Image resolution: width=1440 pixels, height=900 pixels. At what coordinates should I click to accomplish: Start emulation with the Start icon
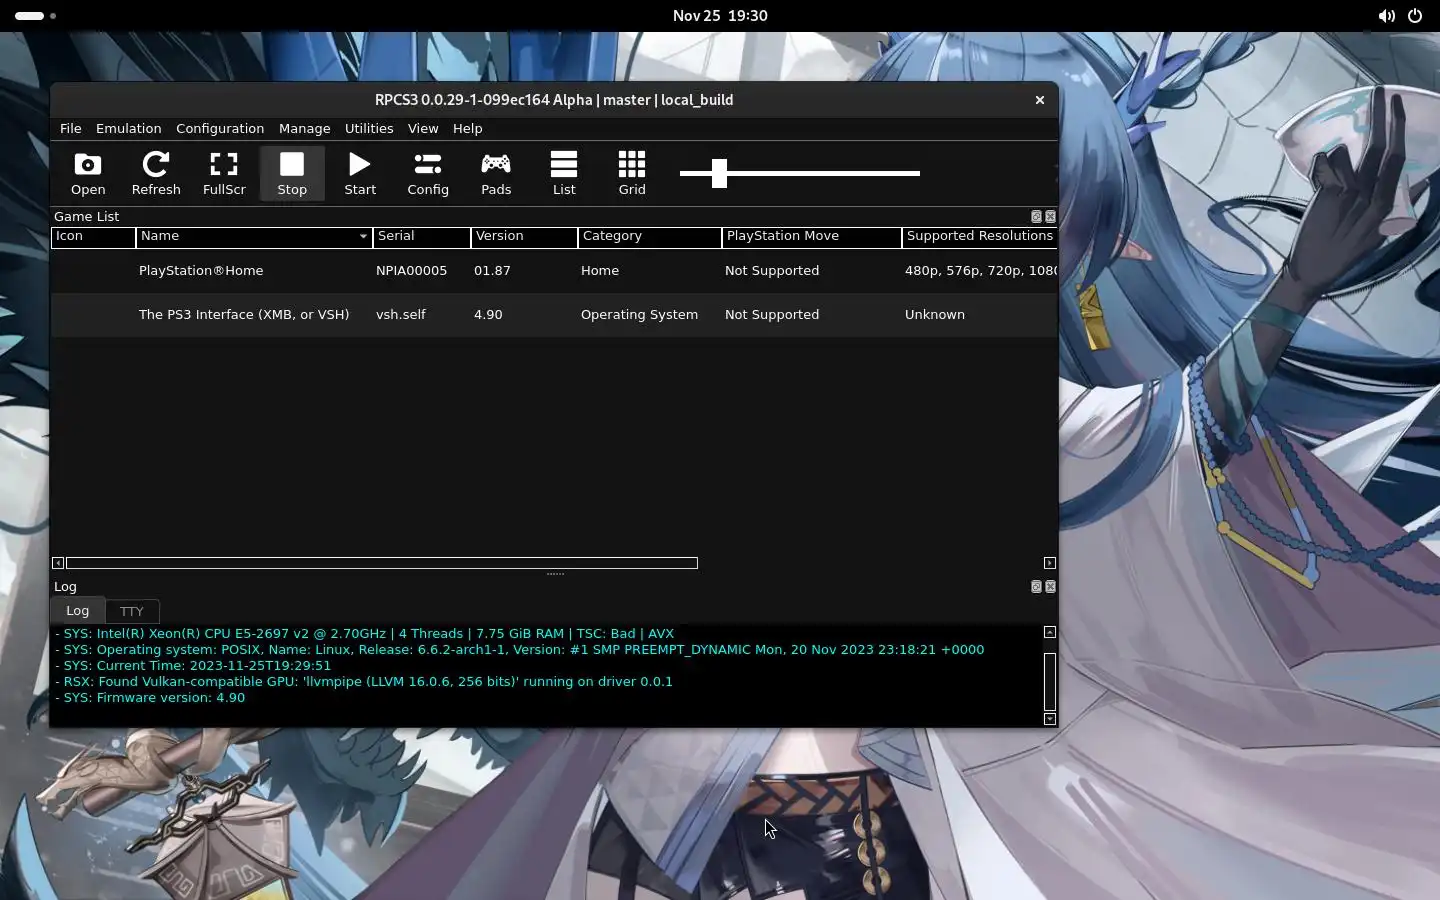click(x=360, y=173)
